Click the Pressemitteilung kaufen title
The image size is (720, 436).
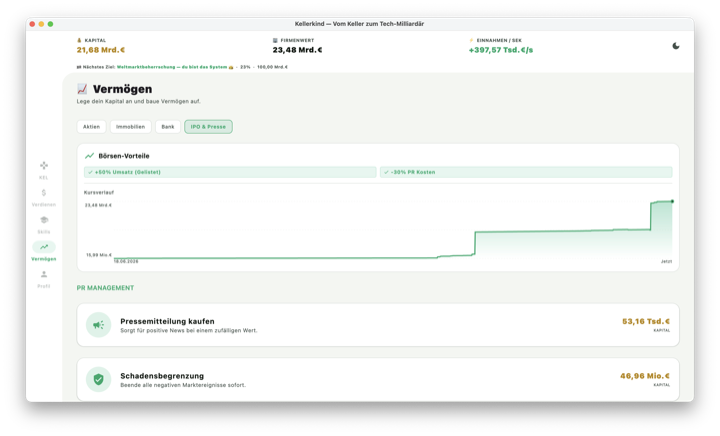click(x=167, y=321)
